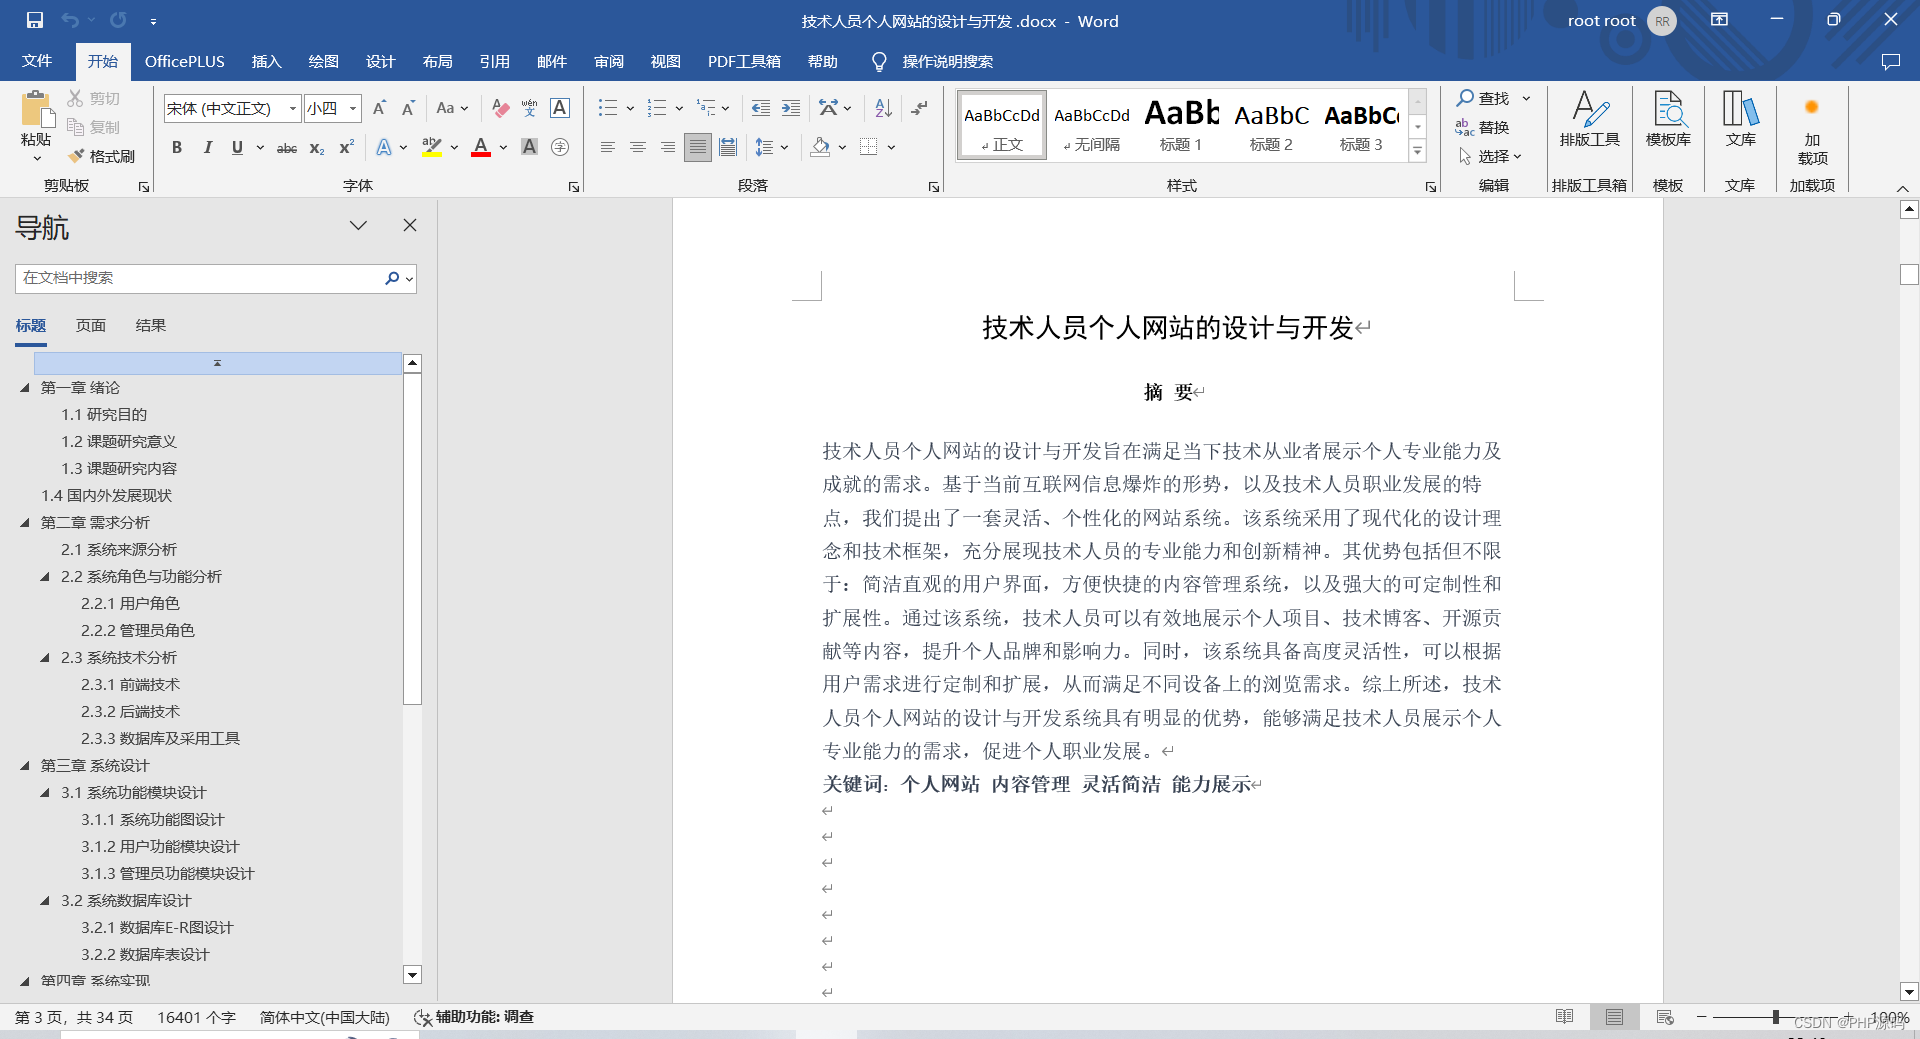Increase font size with grow icon
Image resolution: width=1920 pixels, height=1039 pixels.
tap(379, 108)
